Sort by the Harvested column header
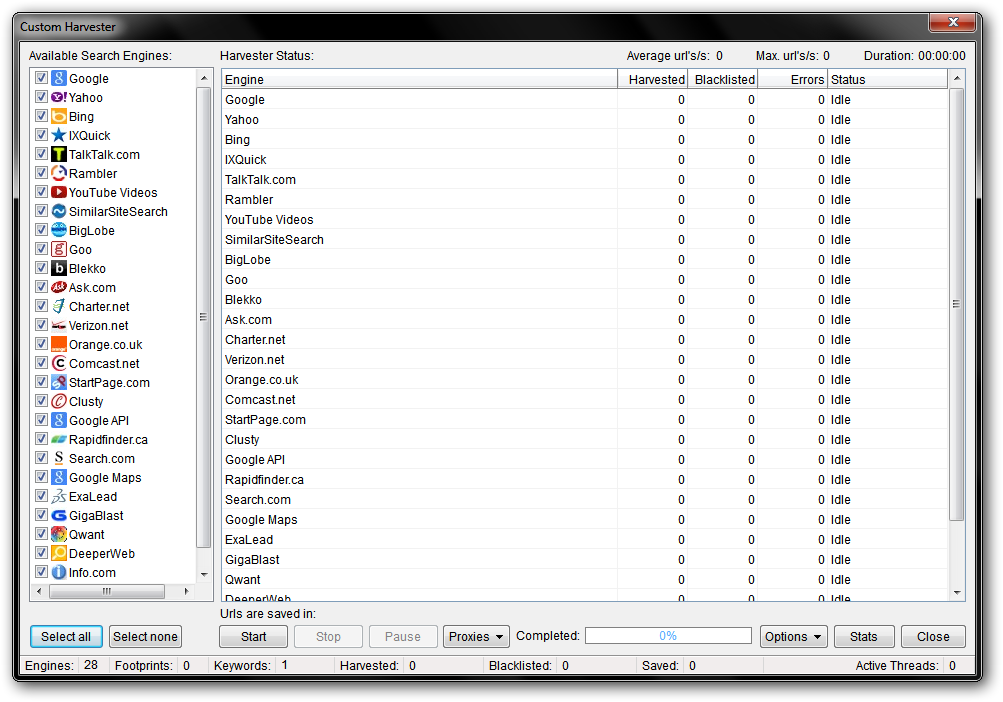 (x=652, y=79)
